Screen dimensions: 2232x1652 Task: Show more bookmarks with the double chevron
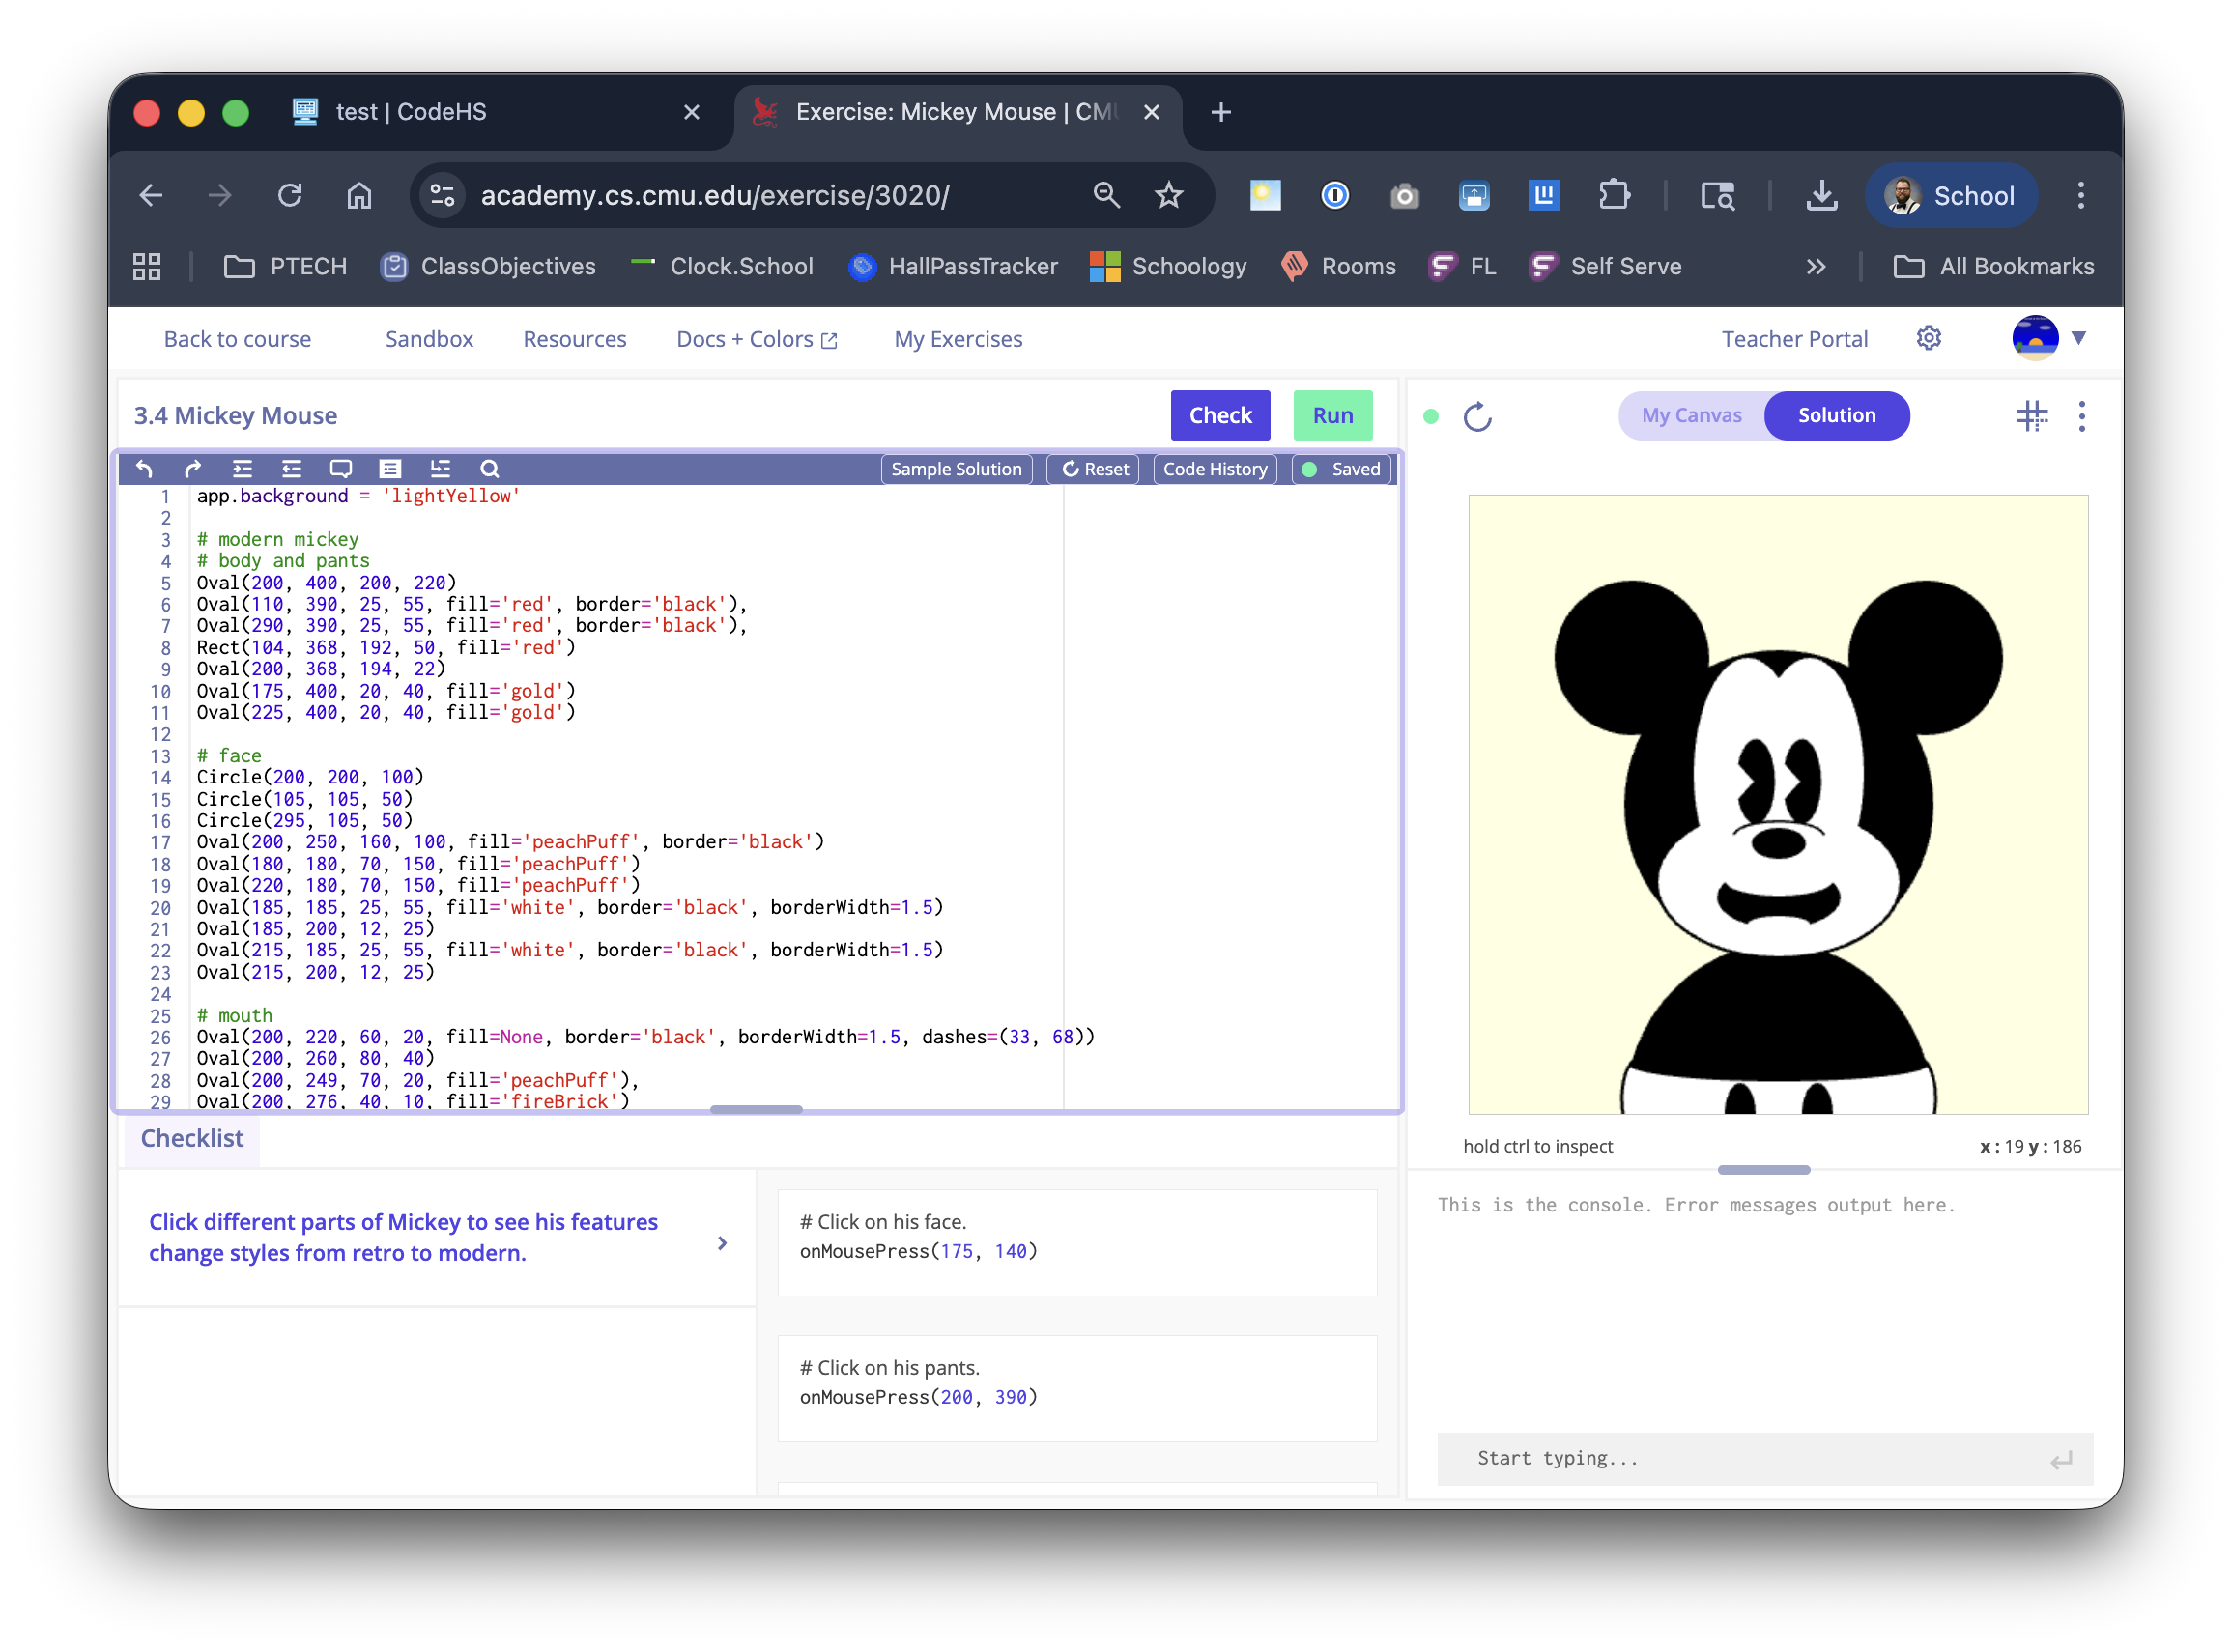1815,266
